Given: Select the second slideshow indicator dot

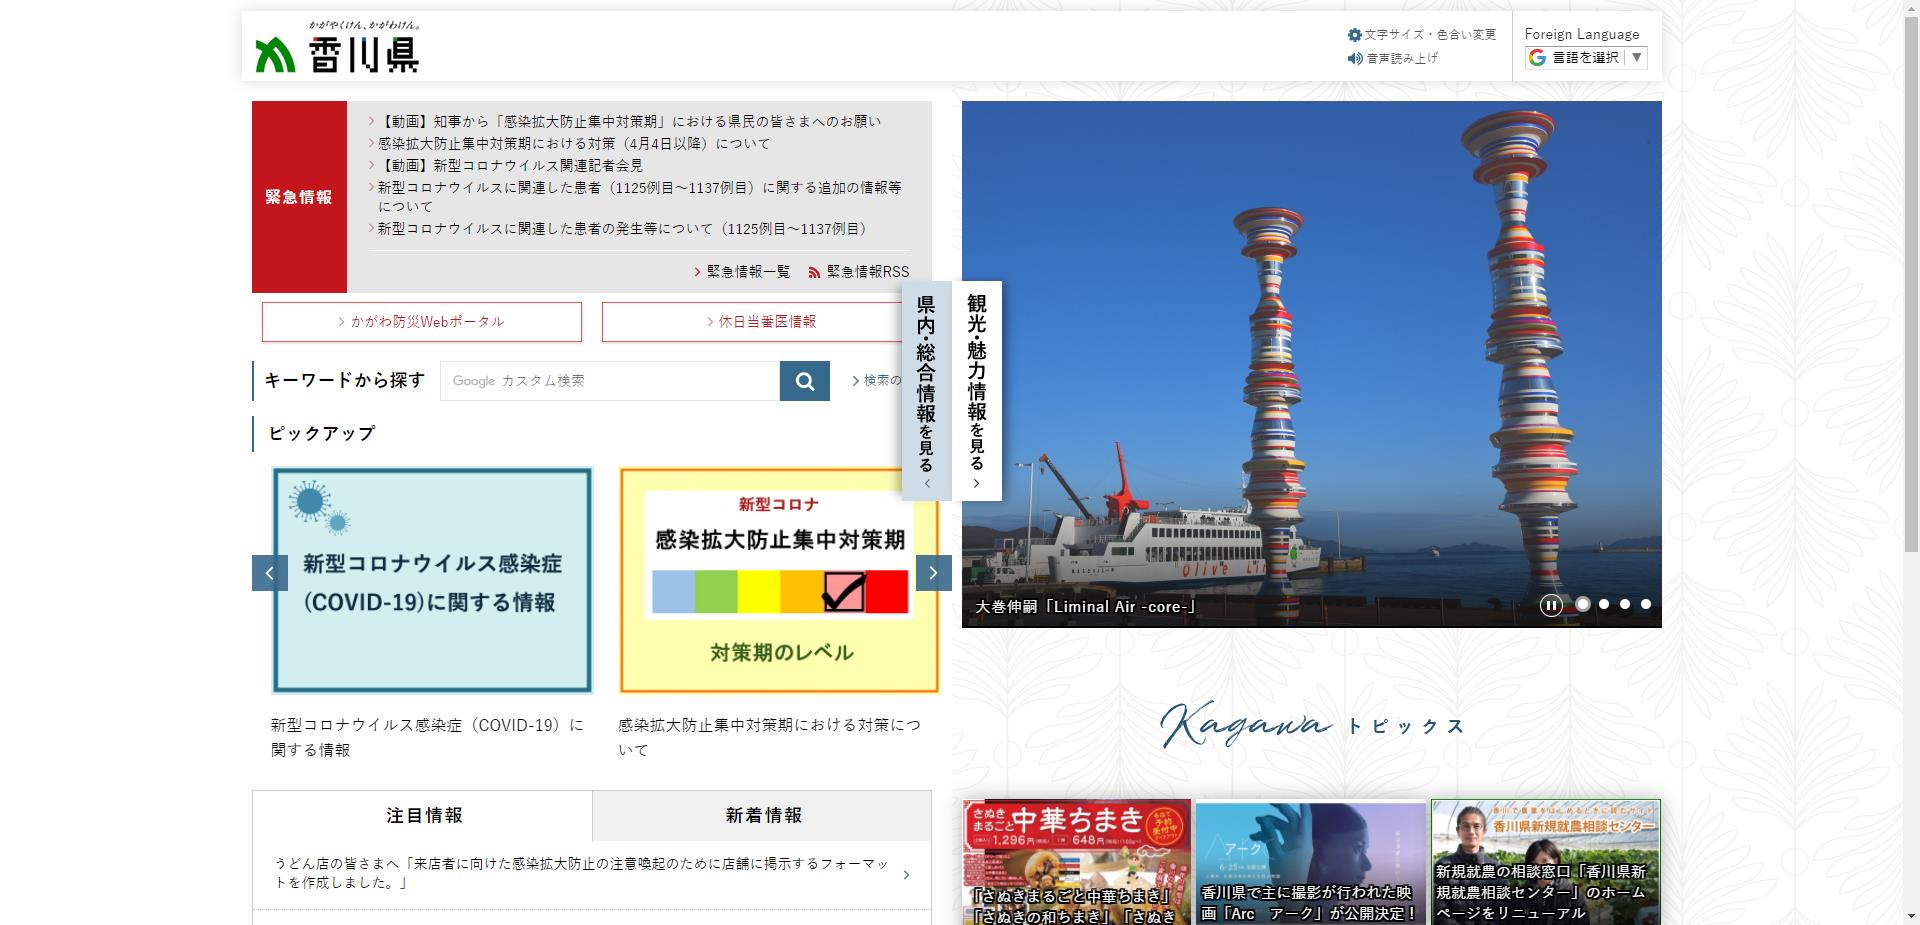Looking at the screenshot, I should 1604,604.
